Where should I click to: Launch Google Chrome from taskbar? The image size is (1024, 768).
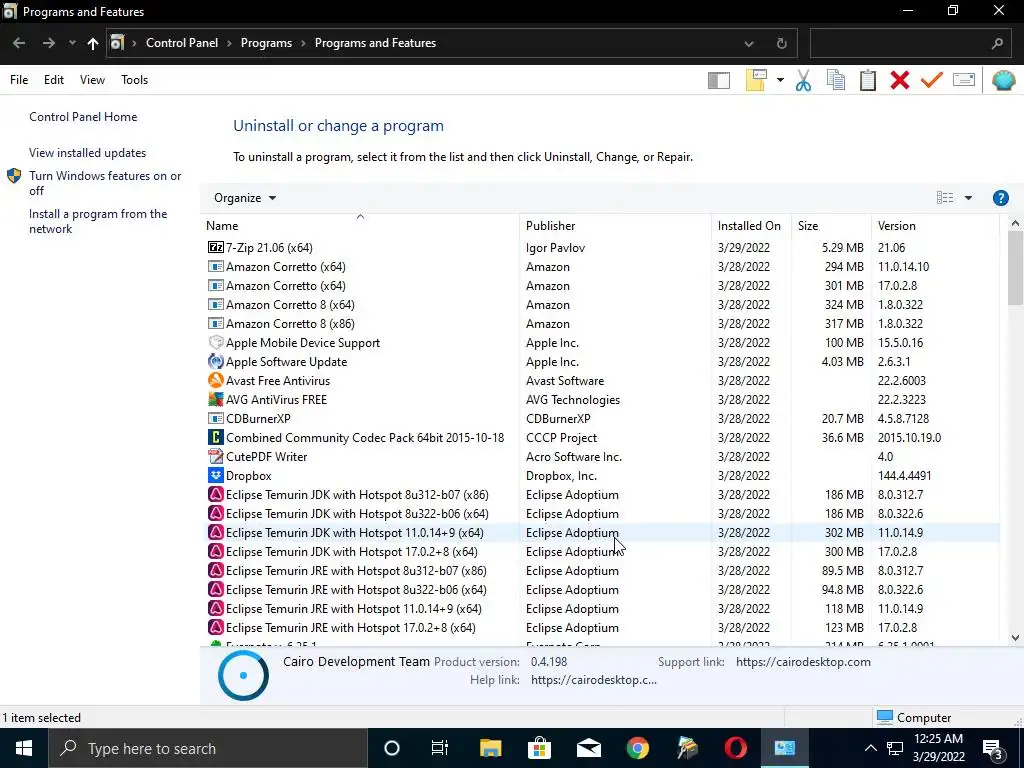click(x=637, y=748)
